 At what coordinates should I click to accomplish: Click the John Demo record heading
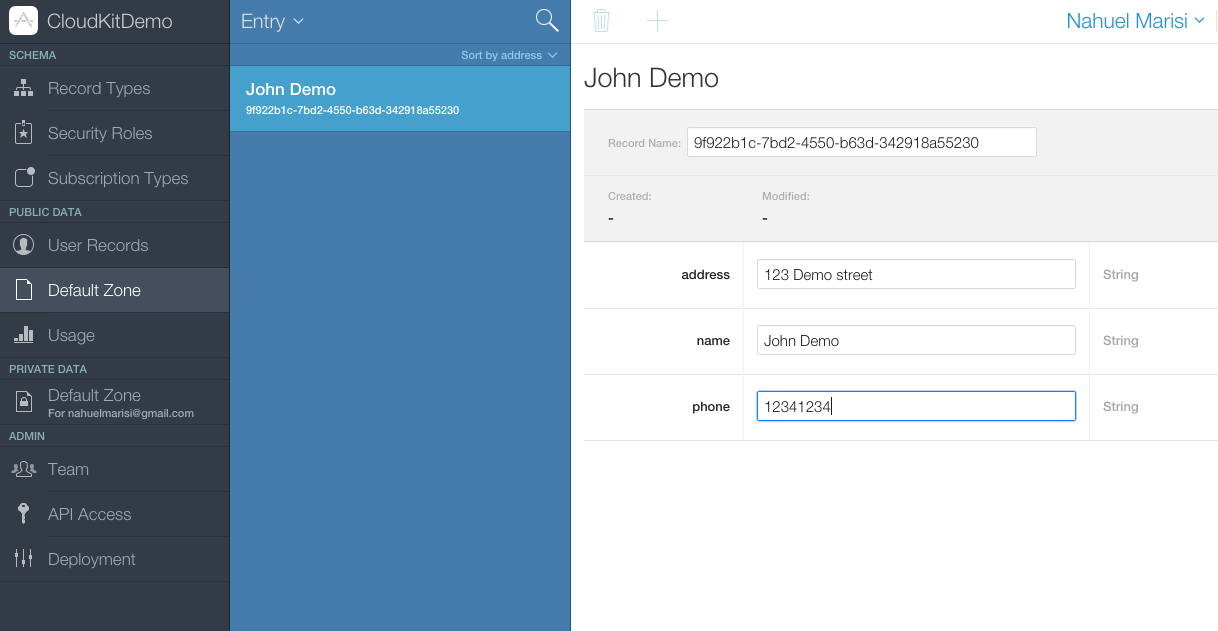click(651, 78)
